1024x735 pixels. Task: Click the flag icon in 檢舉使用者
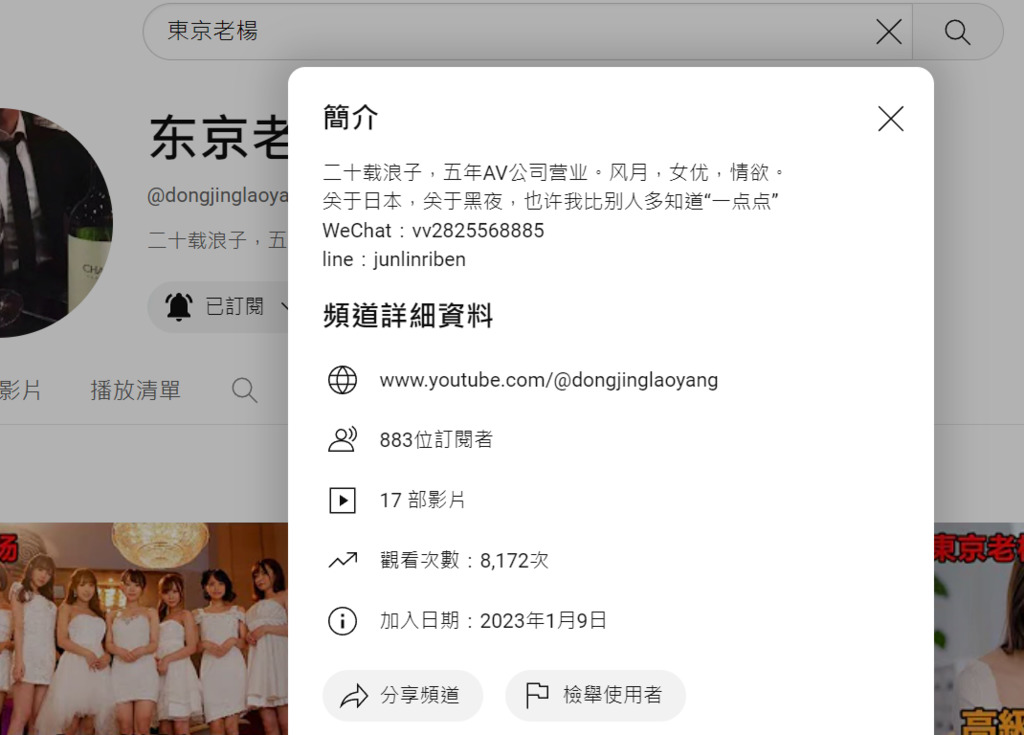pos(537,695)
